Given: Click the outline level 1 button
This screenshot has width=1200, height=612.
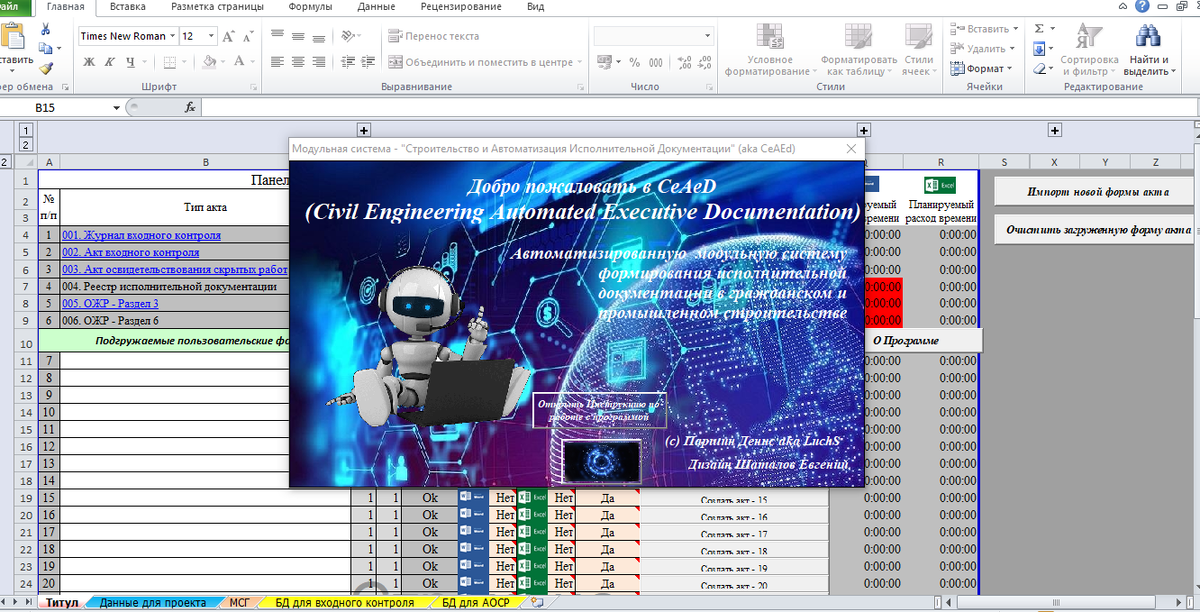Looking at the screenshot, I should (26, 129).
